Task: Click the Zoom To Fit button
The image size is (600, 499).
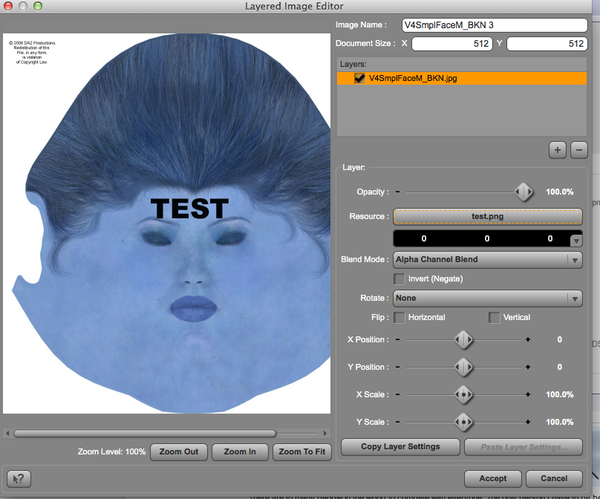Action: click(302, 452)
